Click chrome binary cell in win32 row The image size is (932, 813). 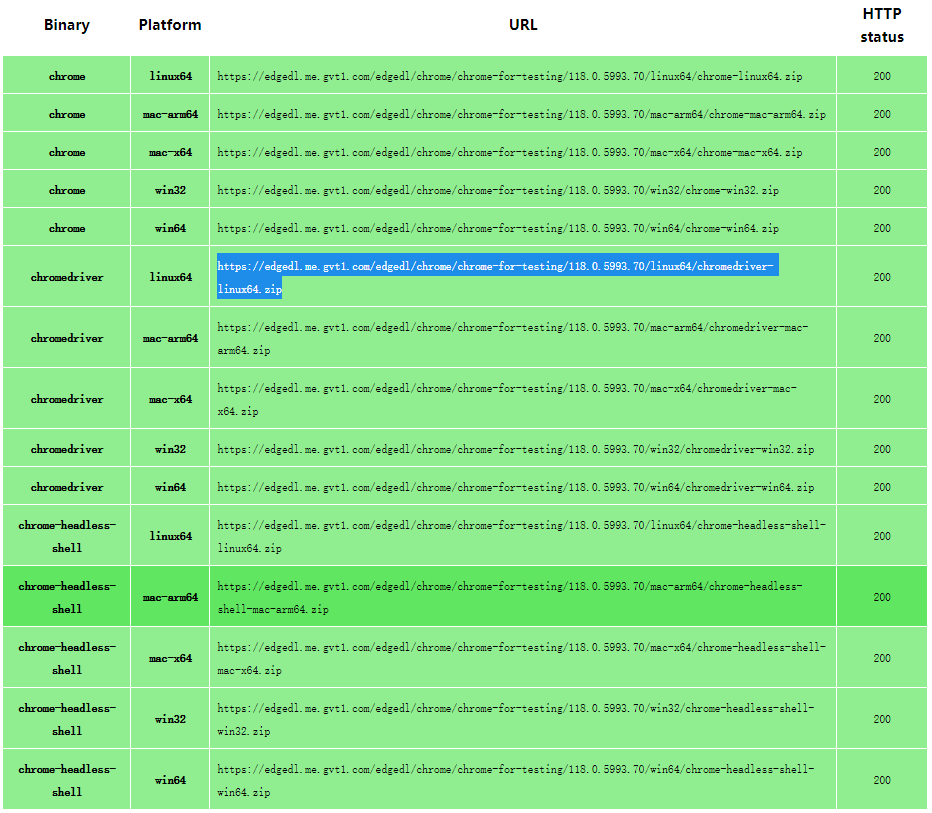tap(67, 190)
